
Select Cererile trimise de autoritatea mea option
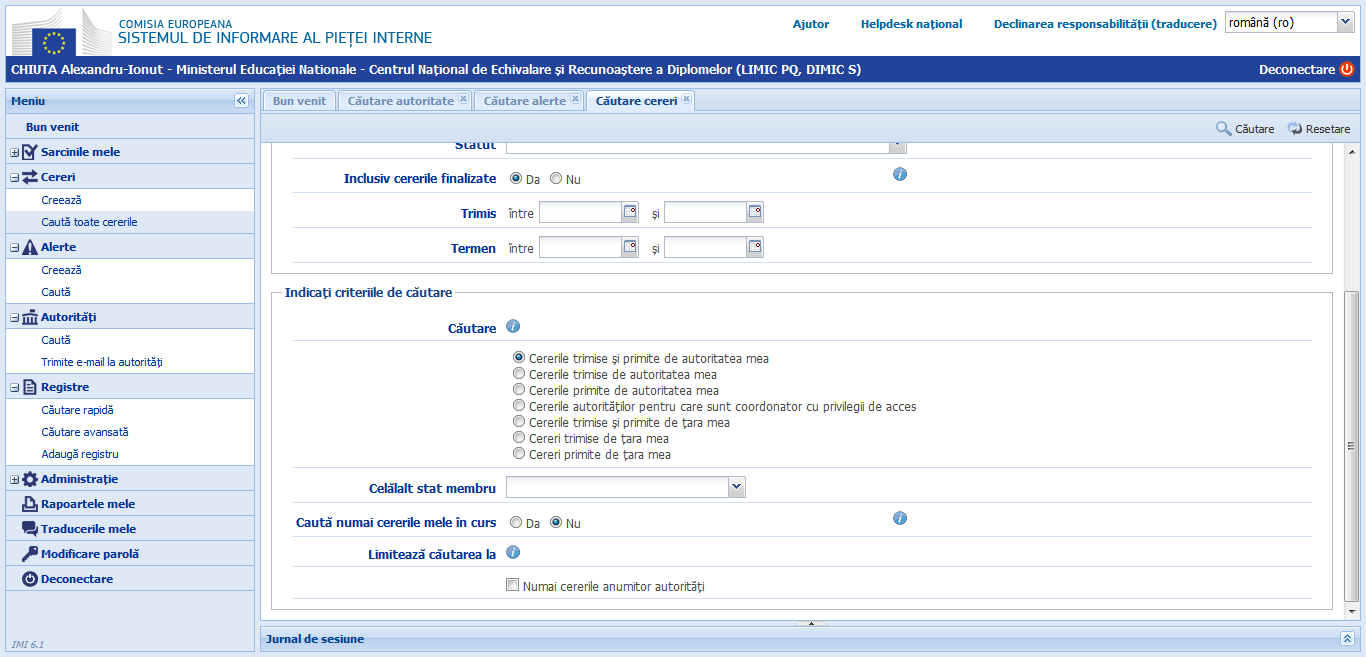click(519, 374)
